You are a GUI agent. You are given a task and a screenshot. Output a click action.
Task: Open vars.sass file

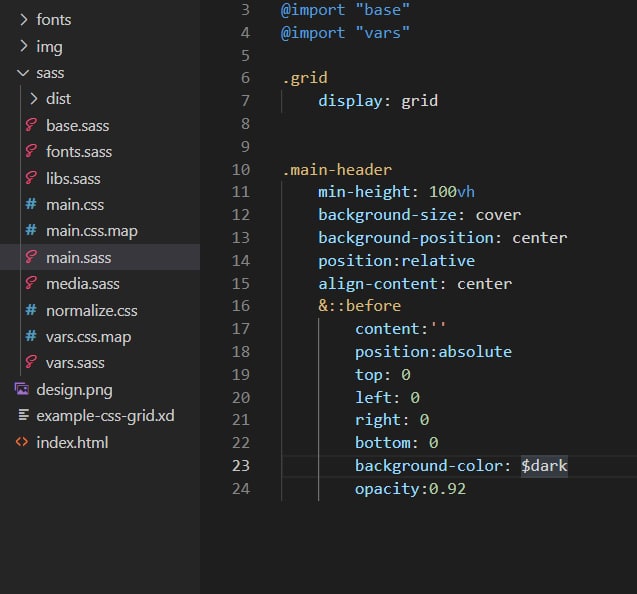point(75,362)
